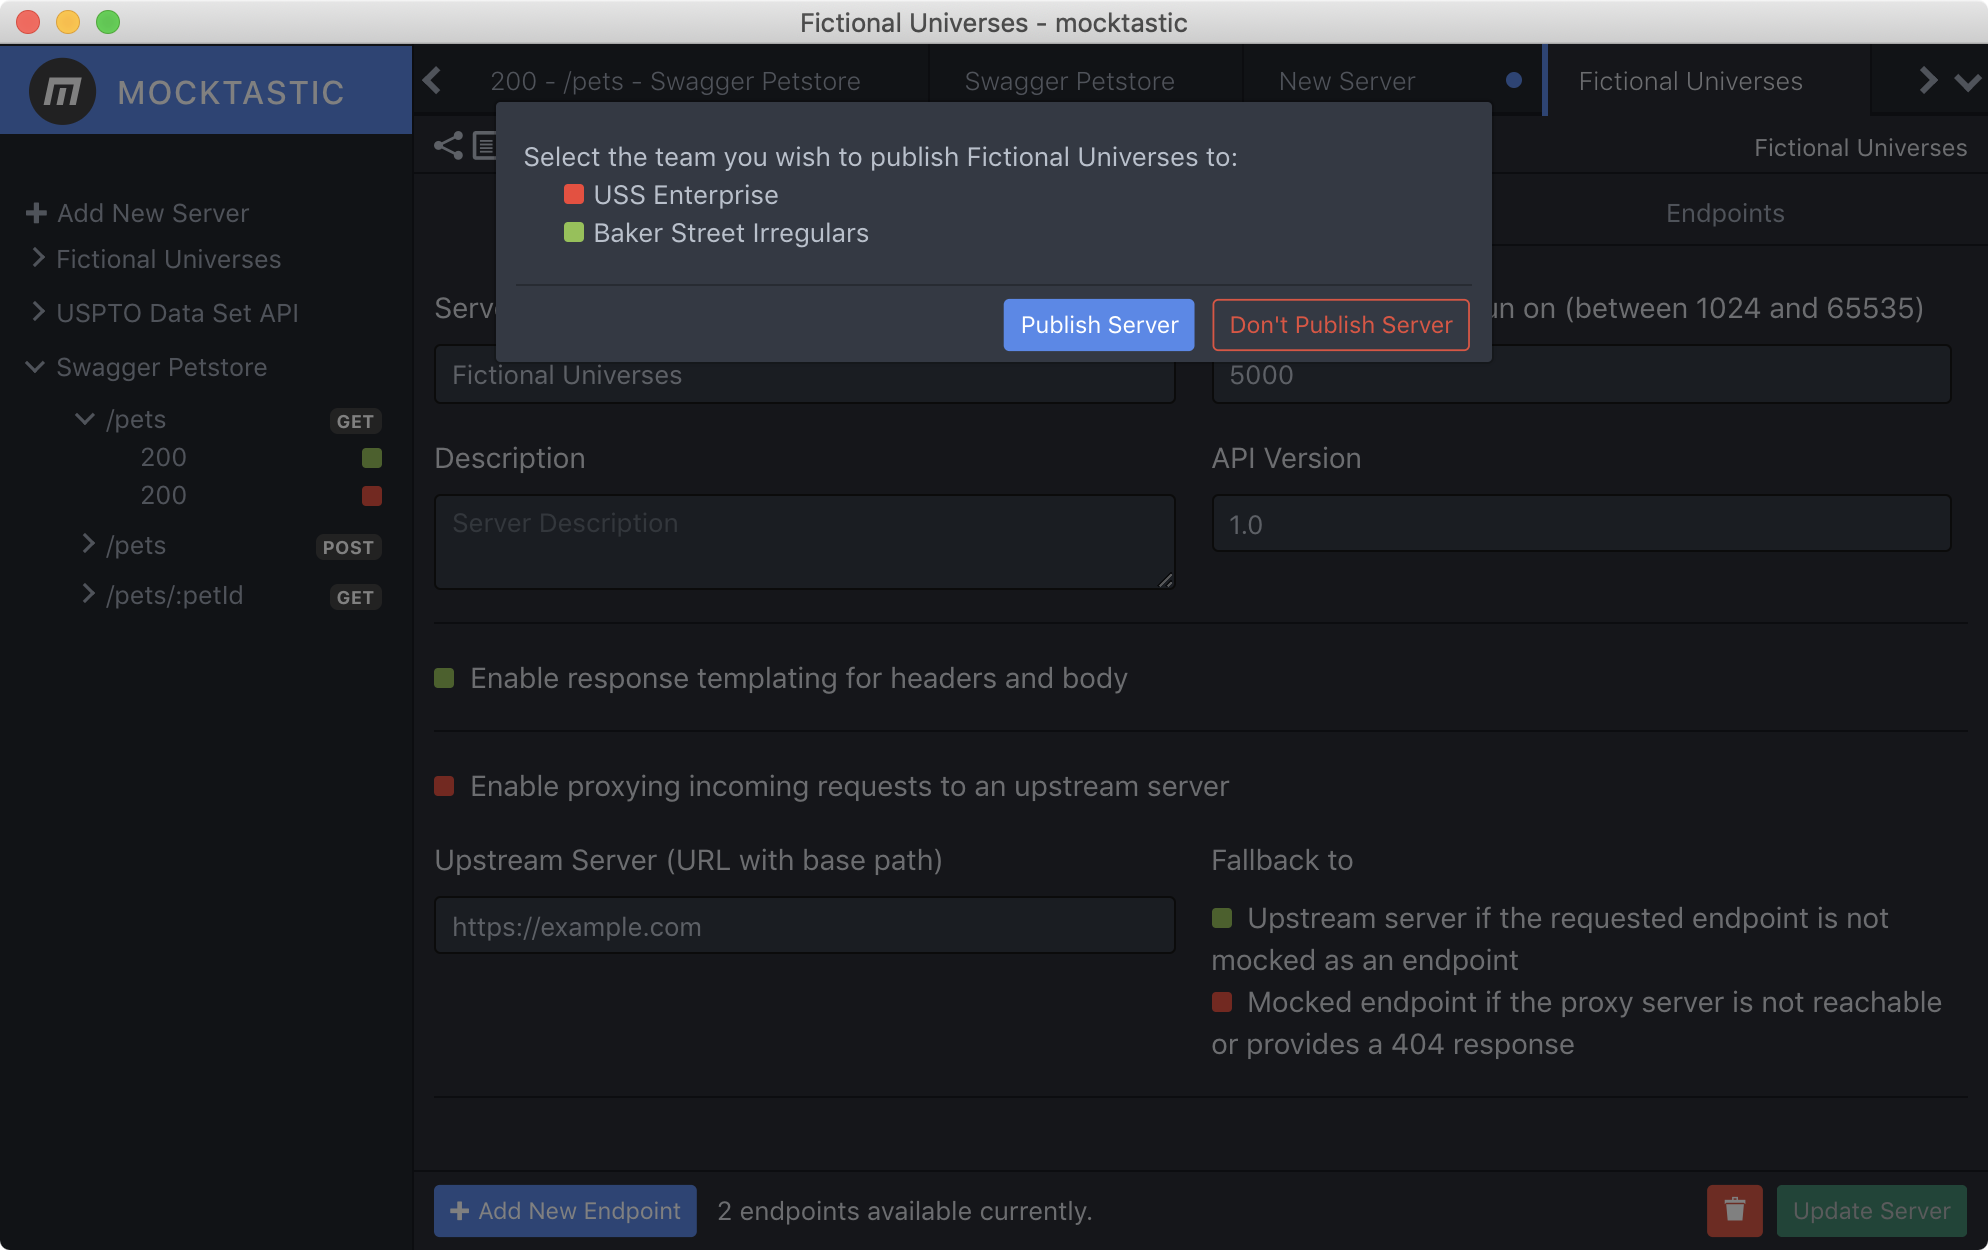Toggle proxying incoming requests to upstream server
Viewport: 1988px width, 1250px height.
pyautogui.click(x=445, y=786)
